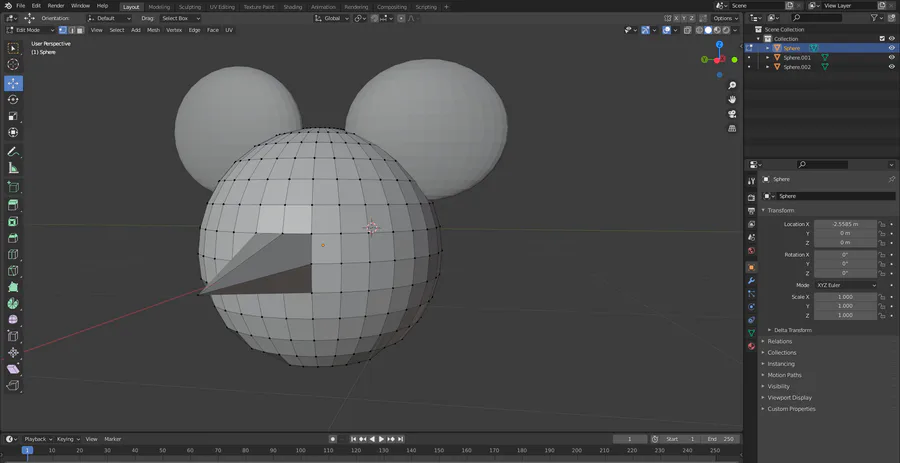Open the Modifier properties wrench tab
900x463 pixels.
point(751,281)
